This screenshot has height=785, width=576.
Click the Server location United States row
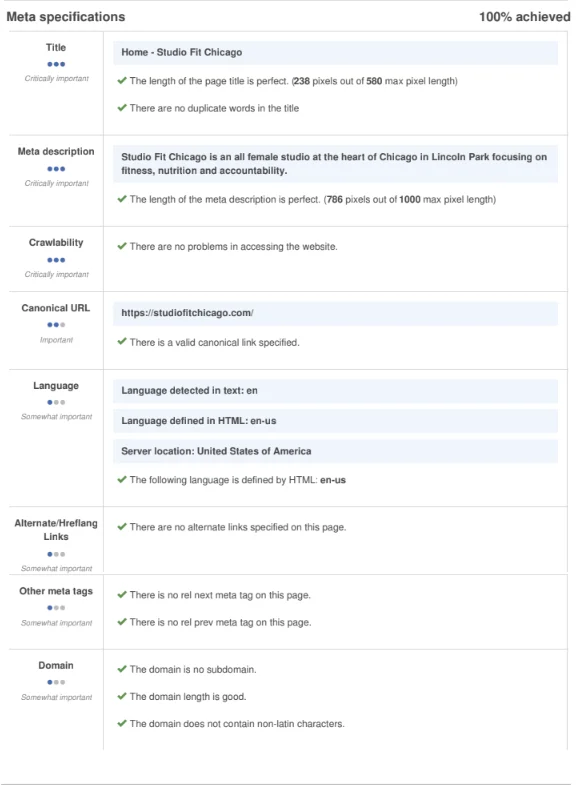(335, 451)
